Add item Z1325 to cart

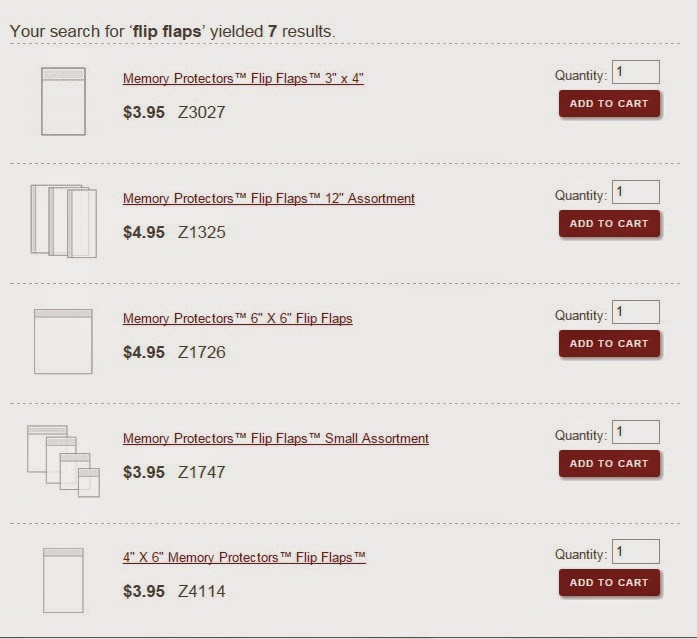pyautogui.click(x=609, y=224)
